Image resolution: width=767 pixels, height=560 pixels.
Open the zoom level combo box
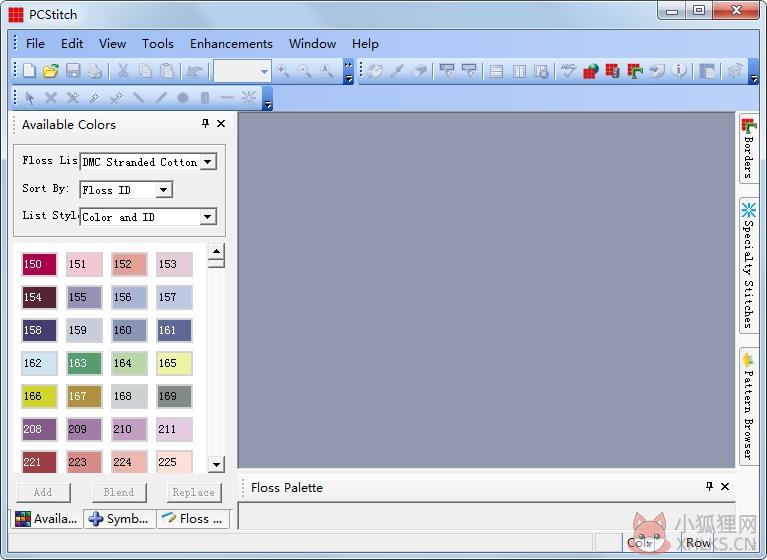point(243,71)
